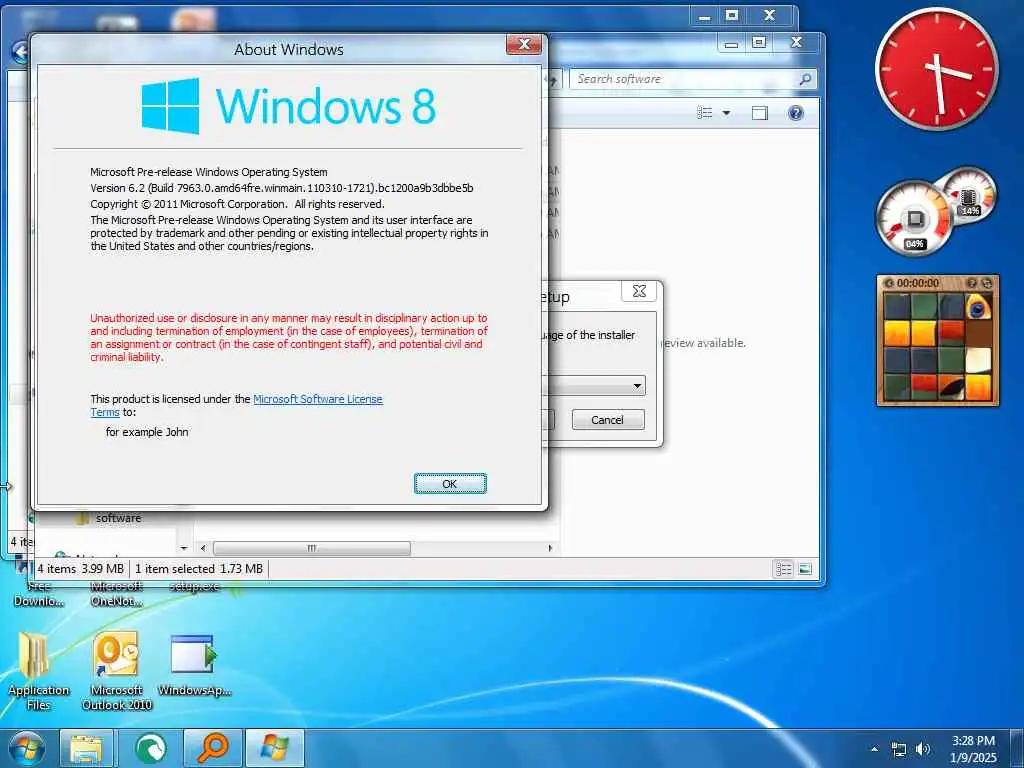The width and height of the screenshot is (1024, 768).
Task: Close the About Windows dialog
Action: click(x=524, y=44)
